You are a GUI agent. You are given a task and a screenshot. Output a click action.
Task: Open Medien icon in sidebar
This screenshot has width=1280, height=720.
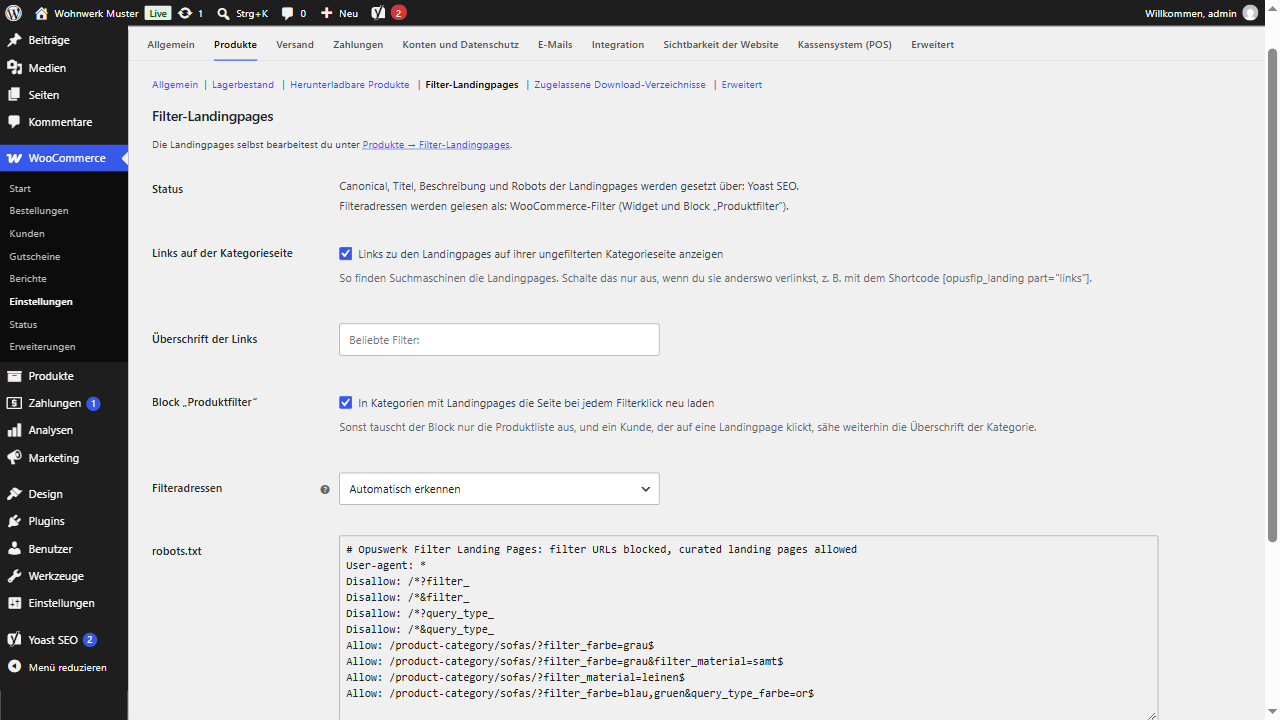coord(14,68)
